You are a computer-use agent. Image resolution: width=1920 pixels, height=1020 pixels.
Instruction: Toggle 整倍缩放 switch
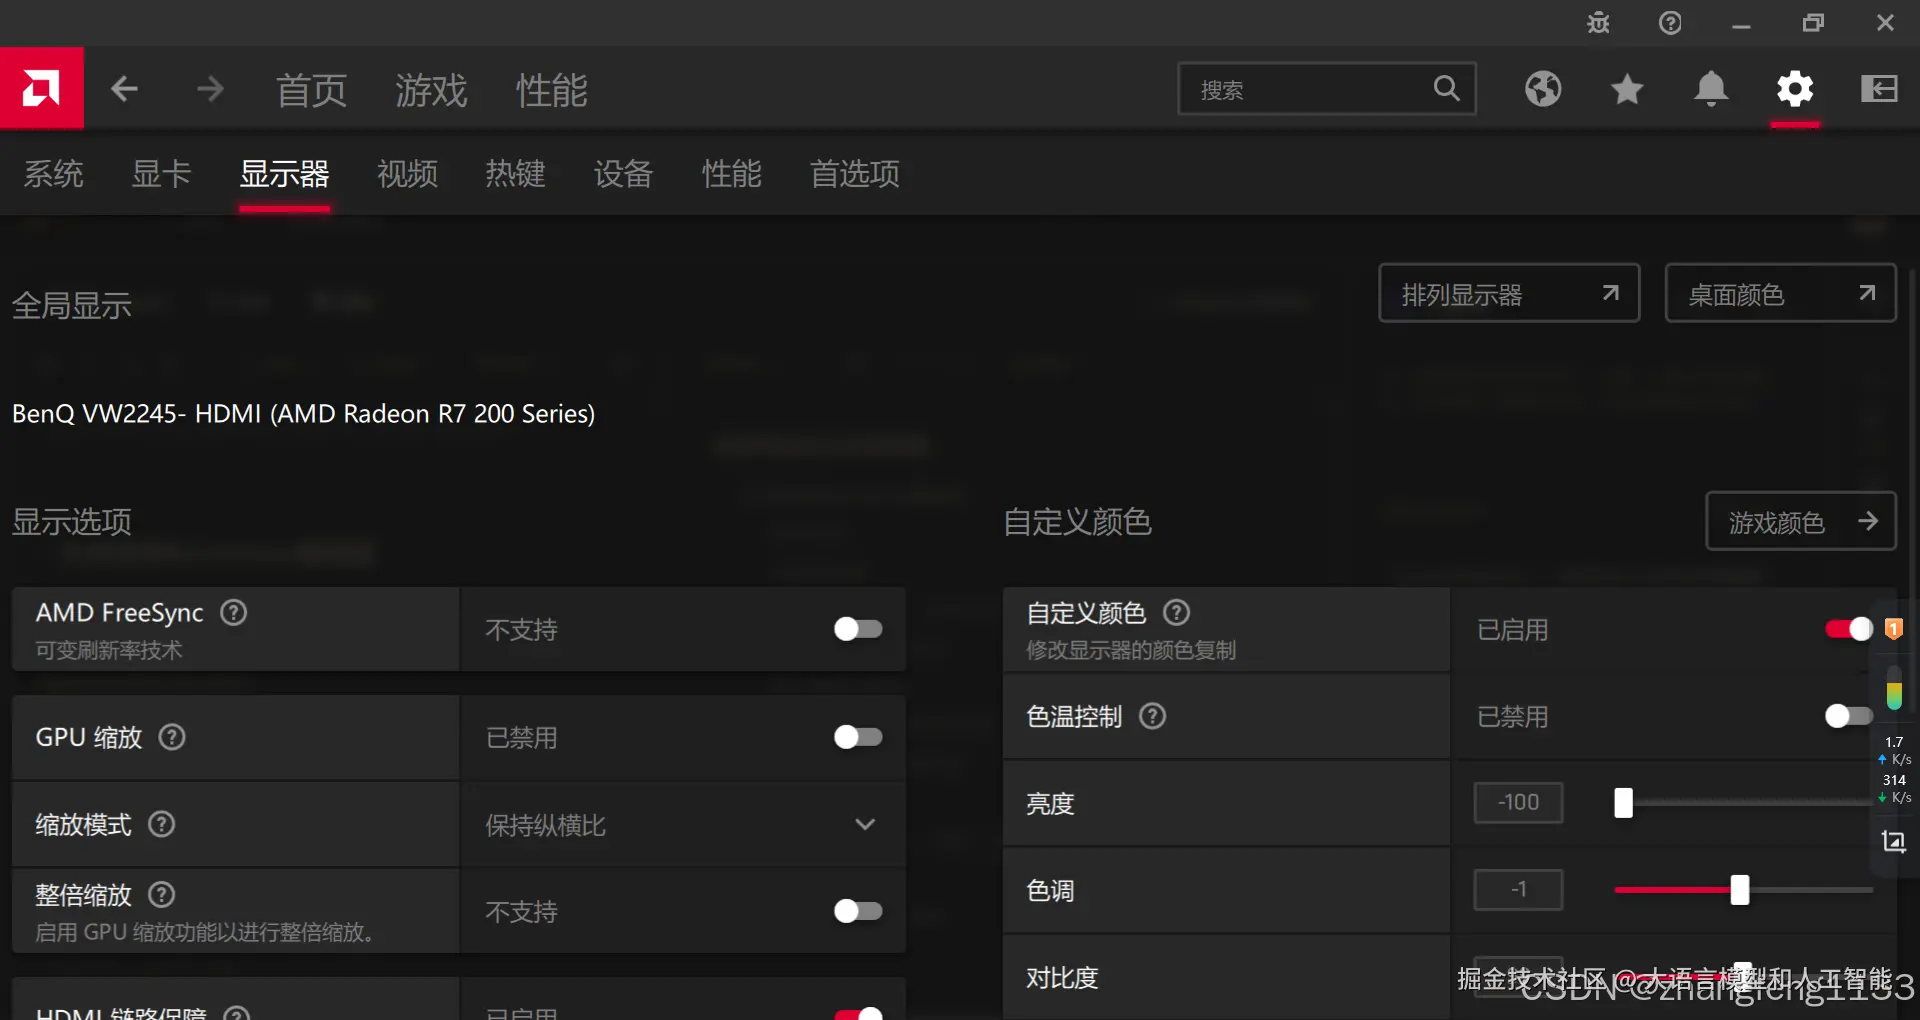point(858,911)
